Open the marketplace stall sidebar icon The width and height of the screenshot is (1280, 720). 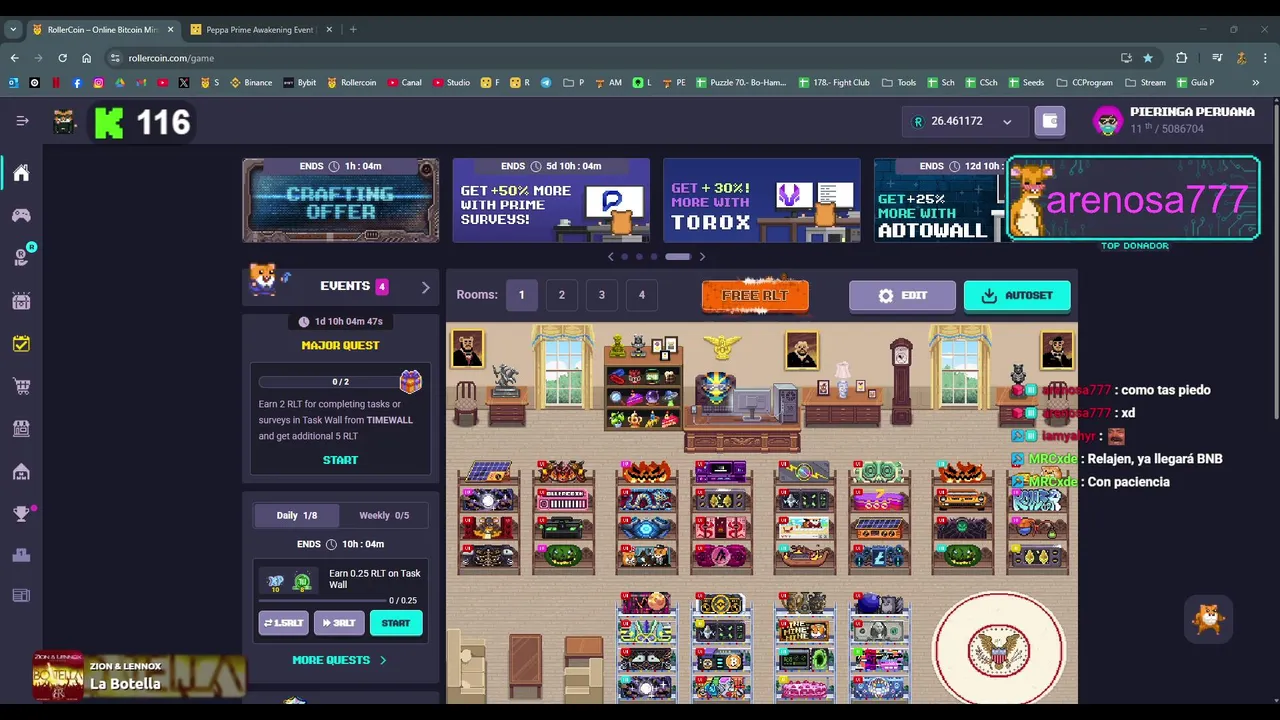point(21,428)
